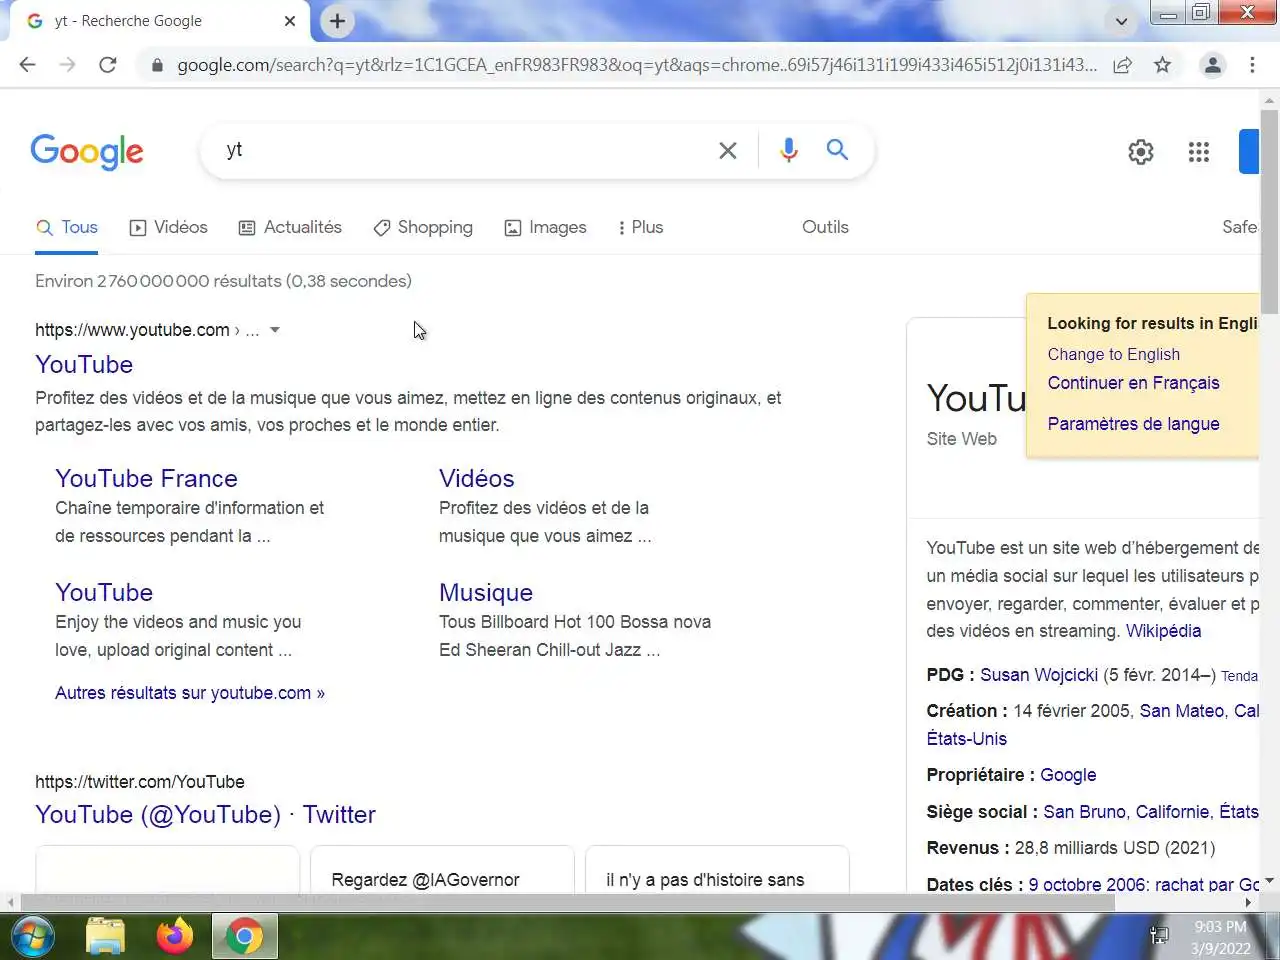Open Wikipédia link in knowledge panel
Screen dimensions: 1280x960
(1163, 631)
